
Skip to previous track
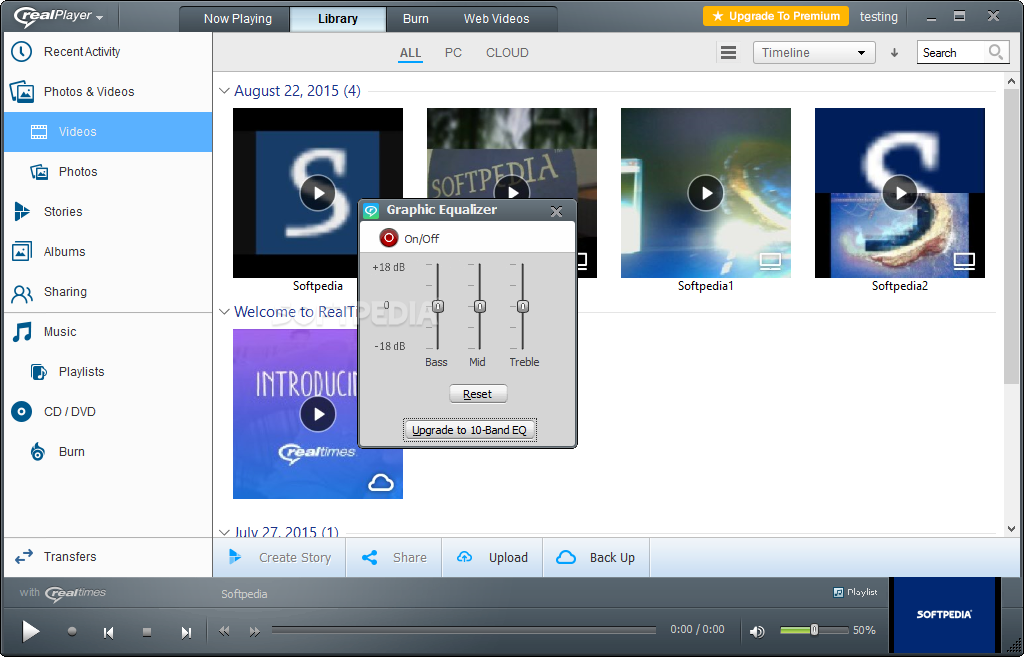(108, 632)
